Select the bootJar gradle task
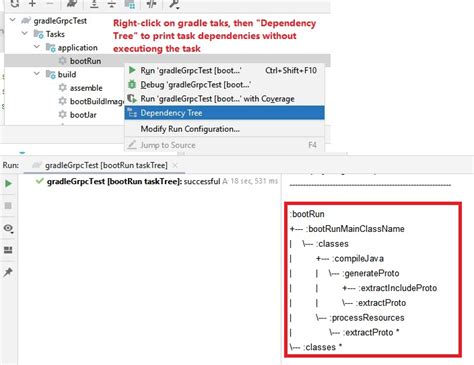Image resolution: width=474 pixels, height=365 pixels. [x=83, y=115]
